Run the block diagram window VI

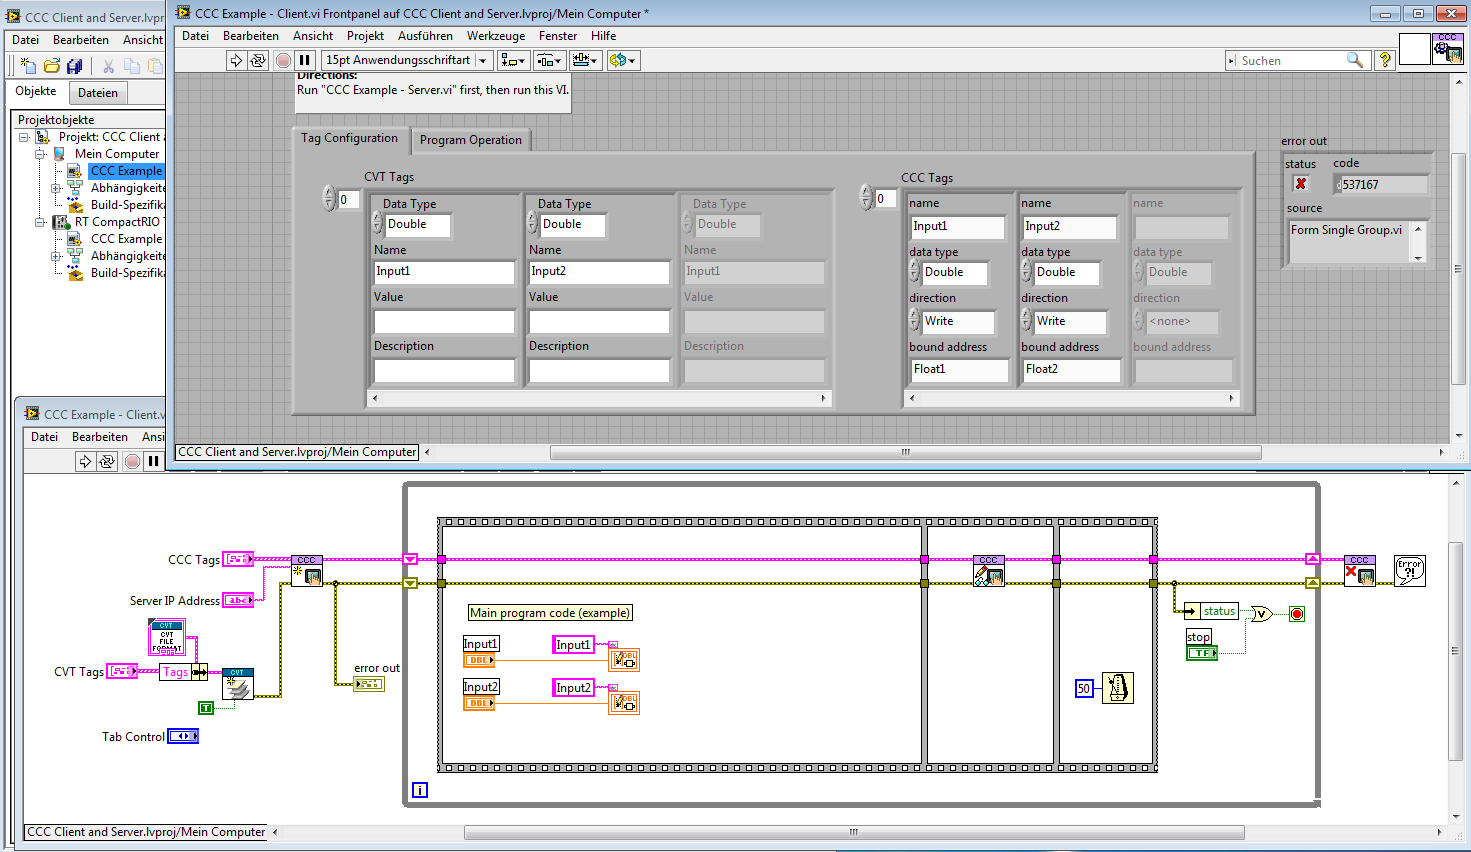tap(85, 461)
